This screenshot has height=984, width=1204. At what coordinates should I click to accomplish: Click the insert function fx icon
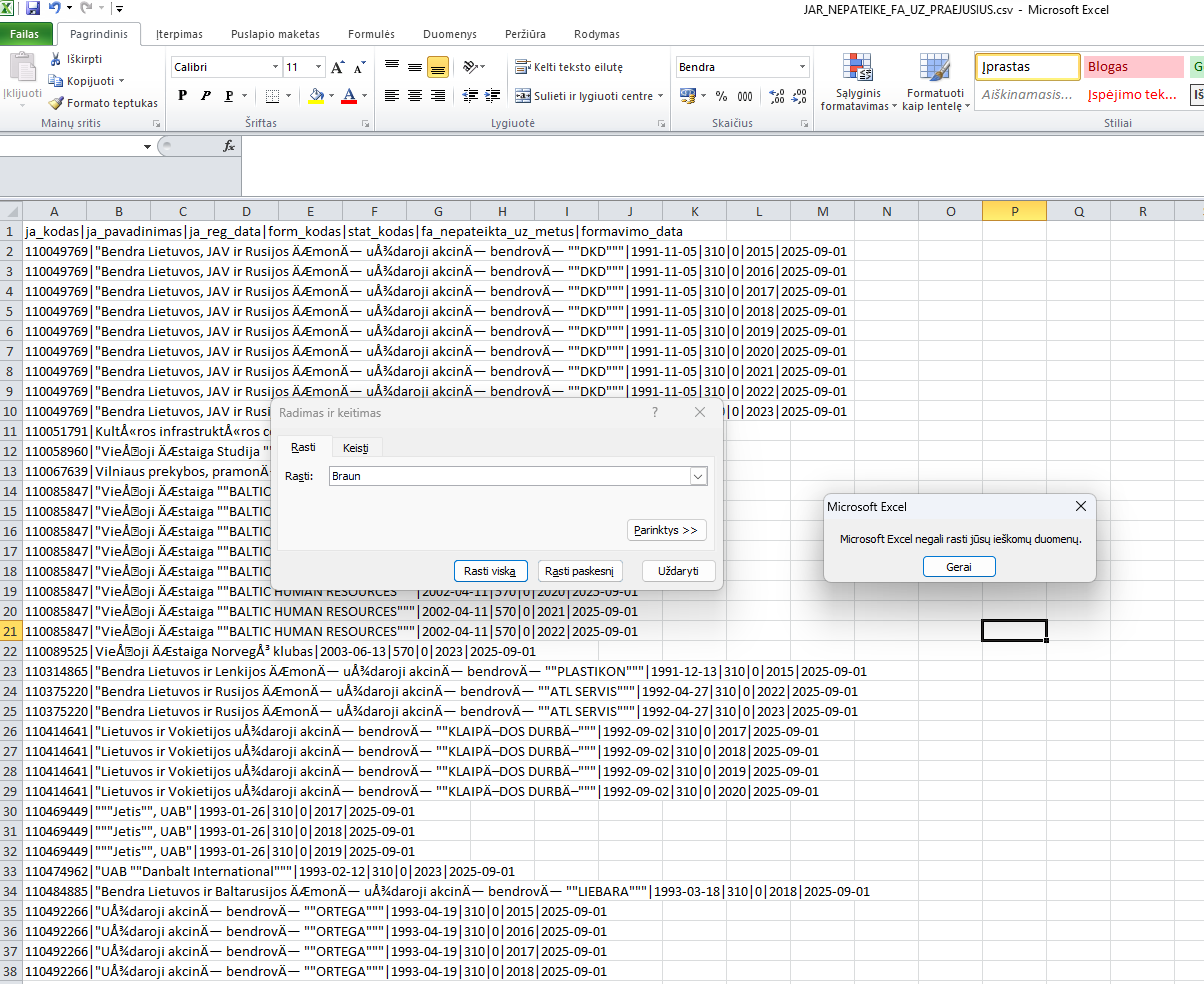[228, 146]
